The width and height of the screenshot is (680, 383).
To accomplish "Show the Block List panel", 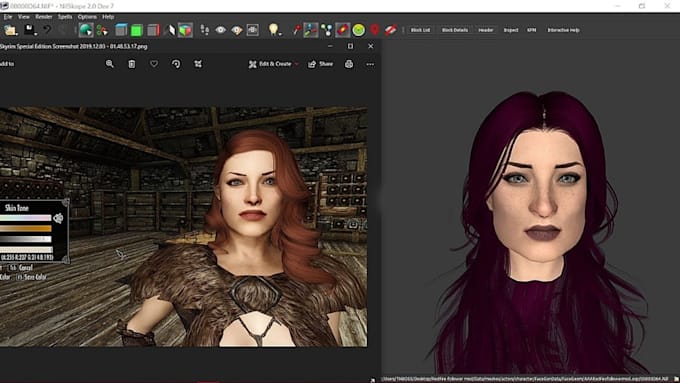I will pyautogui.click(x=420, y=30).
